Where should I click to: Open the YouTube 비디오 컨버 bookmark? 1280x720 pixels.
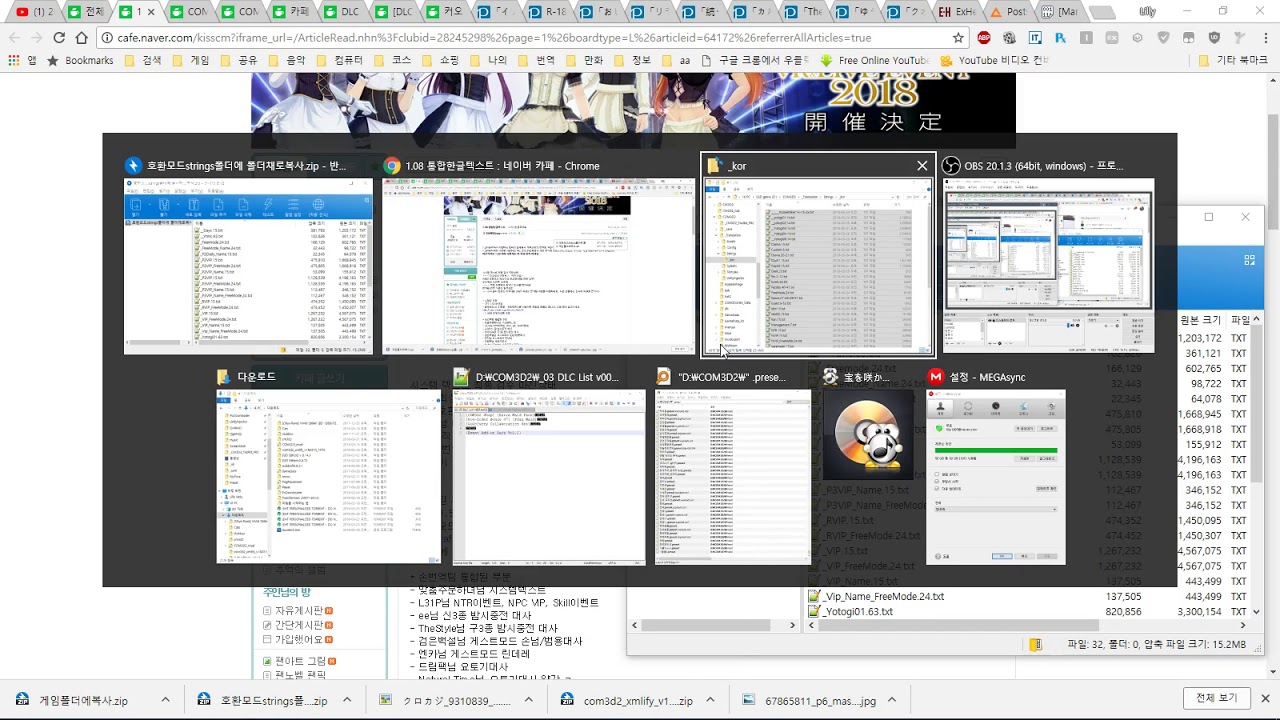pyautogui.click(x=994, y=60)
